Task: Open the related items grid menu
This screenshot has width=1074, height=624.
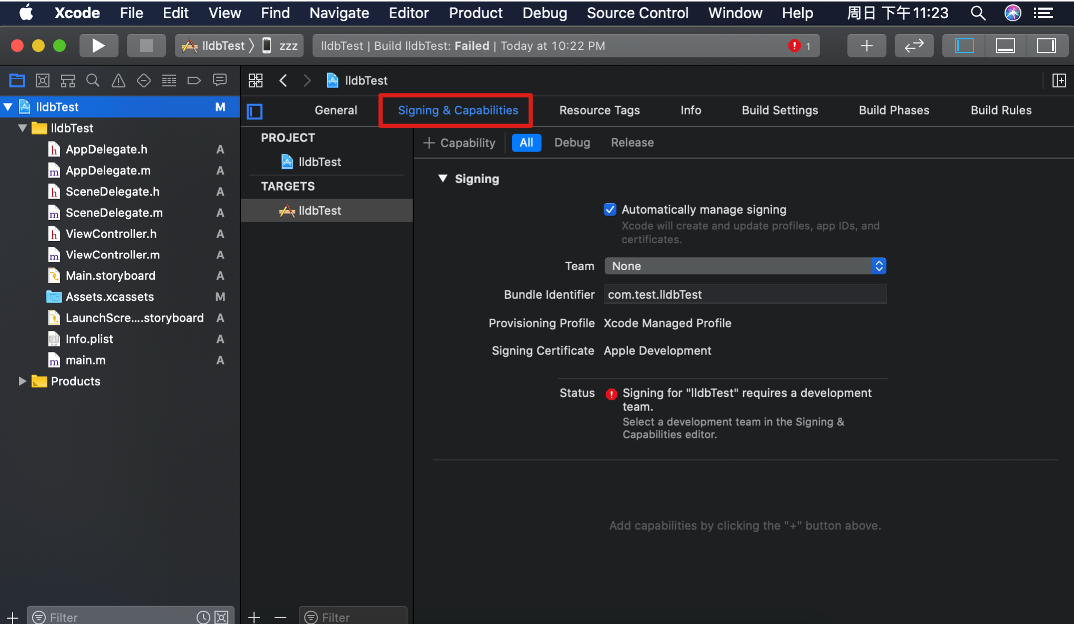Action: pyautogui.click(x=255, y=81)
